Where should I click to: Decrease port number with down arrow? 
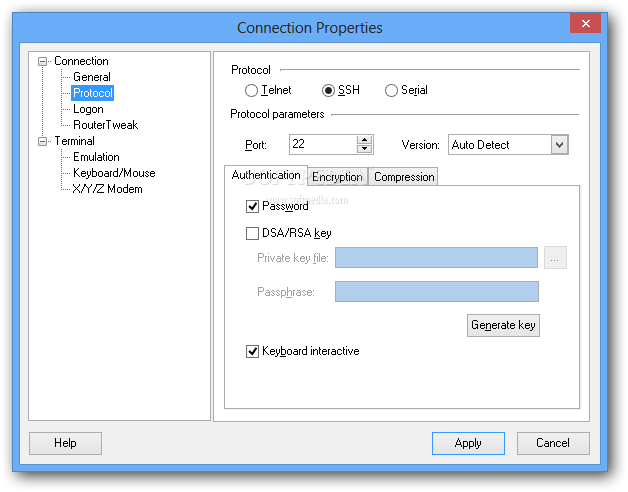click(364, 149)
